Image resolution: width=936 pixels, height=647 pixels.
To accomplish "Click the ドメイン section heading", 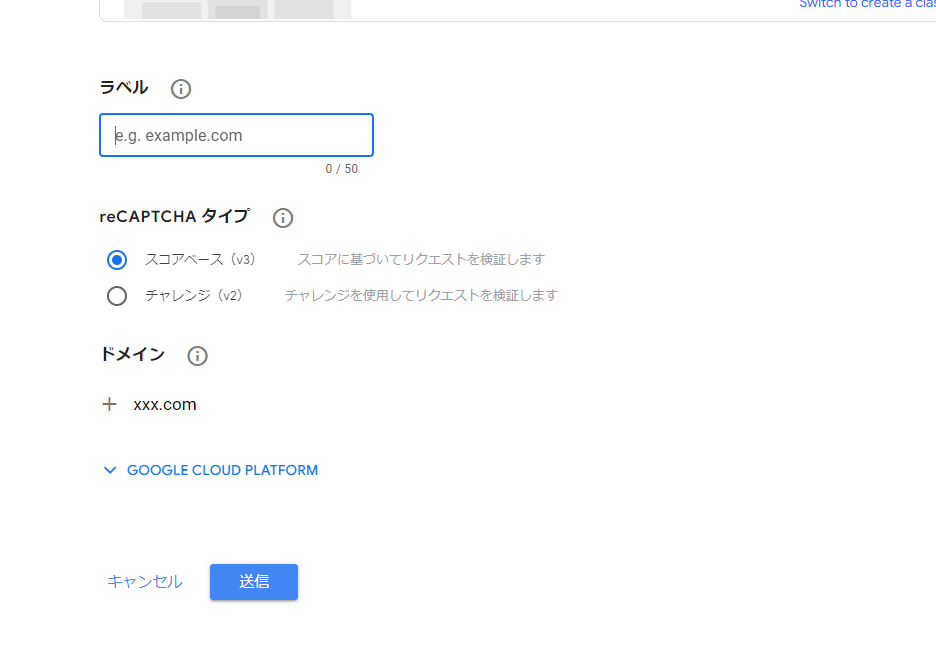I will coord(133,355).
